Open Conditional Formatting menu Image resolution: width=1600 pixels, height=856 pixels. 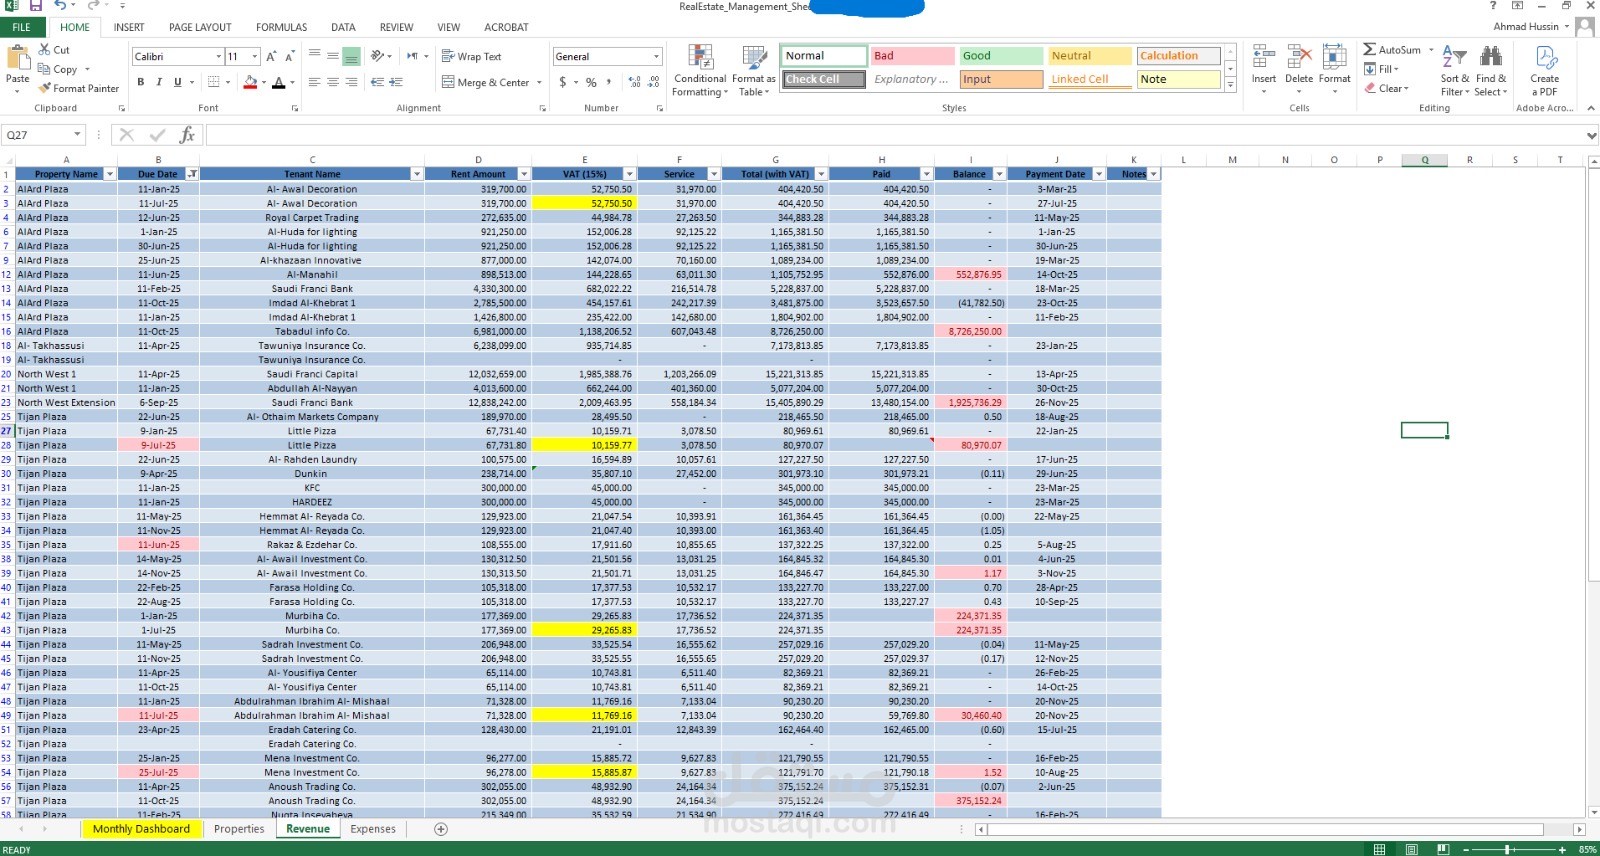[x=700, y=70]
